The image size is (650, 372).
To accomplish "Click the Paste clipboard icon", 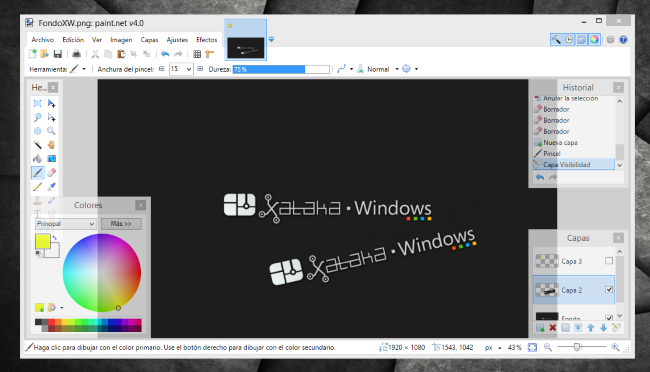I will point(121,54).
